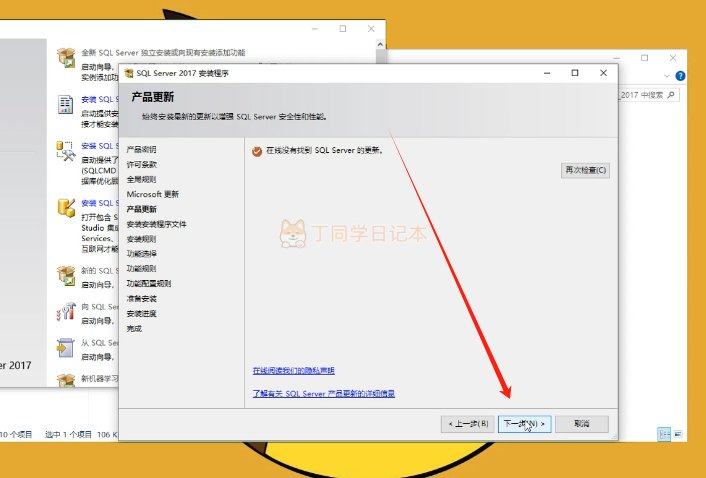This screenshot has height=478, width=706.
Task: Click 从 SQL Se heading in Installation Center
Action: coord(100,343)
